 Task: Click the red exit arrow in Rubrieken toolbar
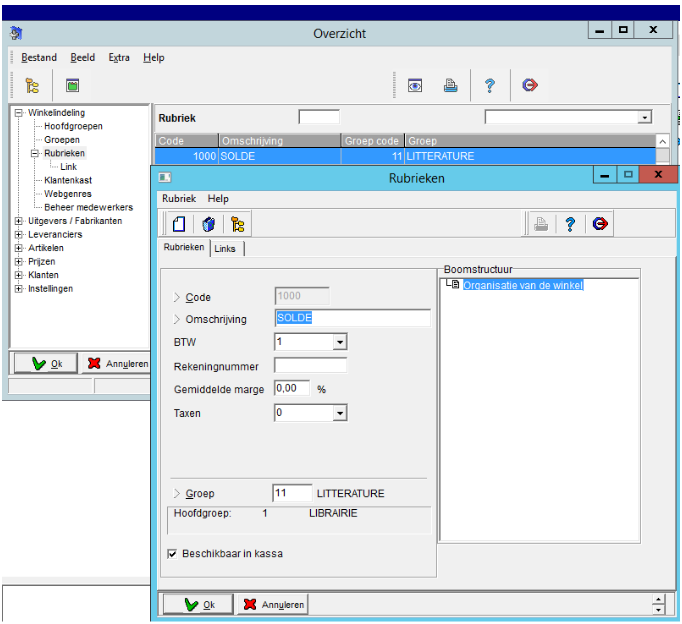pos(600,224)
